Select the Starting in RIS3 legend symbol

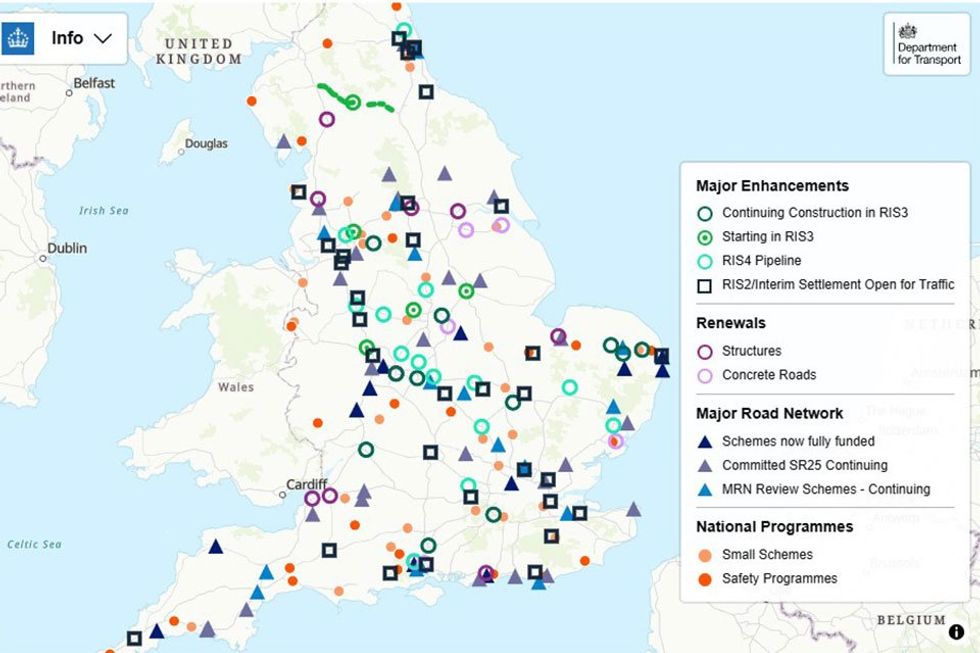point(705,236)
